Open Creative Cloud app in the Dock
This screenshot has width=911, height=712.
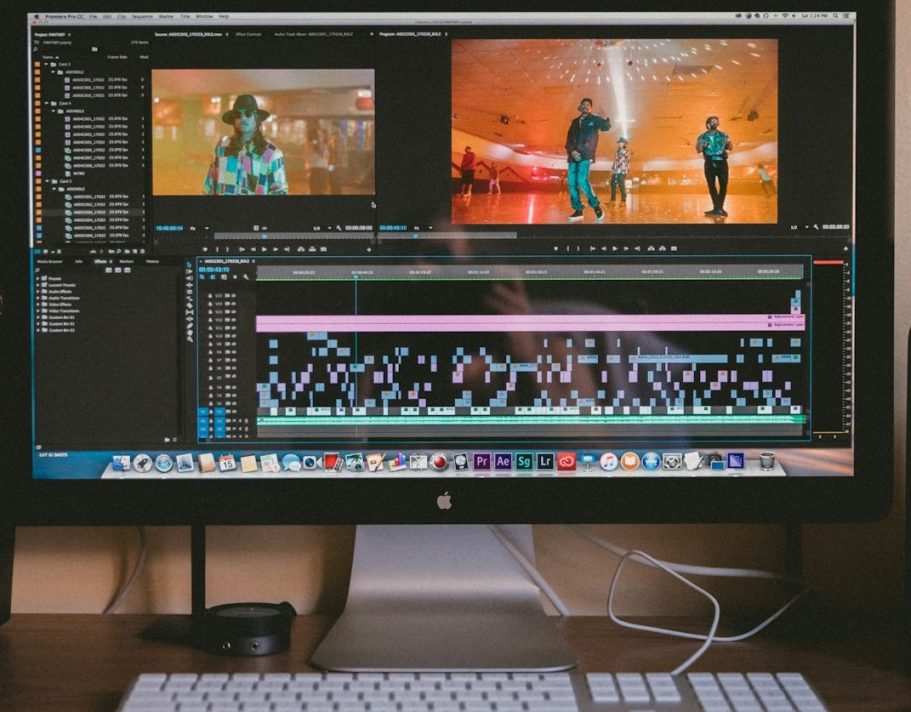(566, 461)
